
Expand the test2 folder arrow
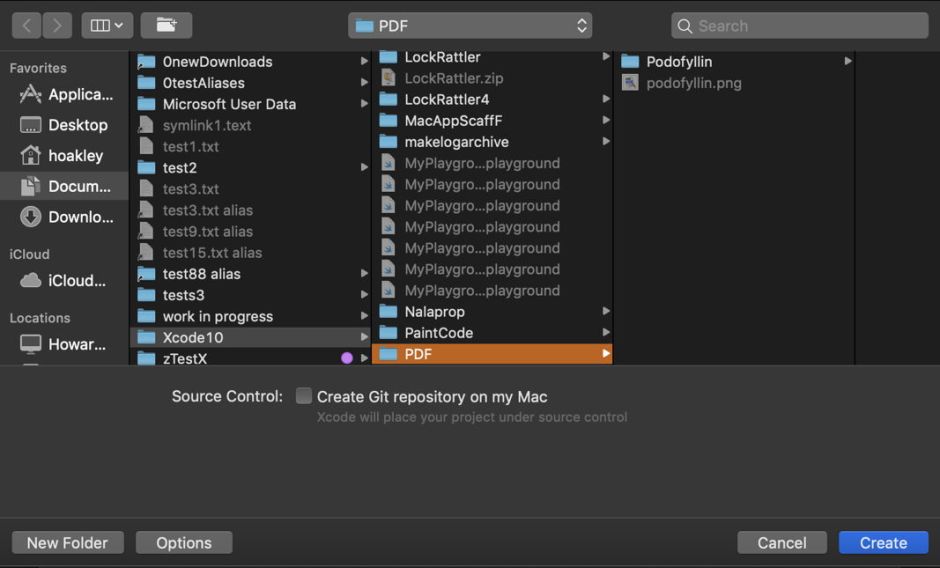[x=364, y=167]
